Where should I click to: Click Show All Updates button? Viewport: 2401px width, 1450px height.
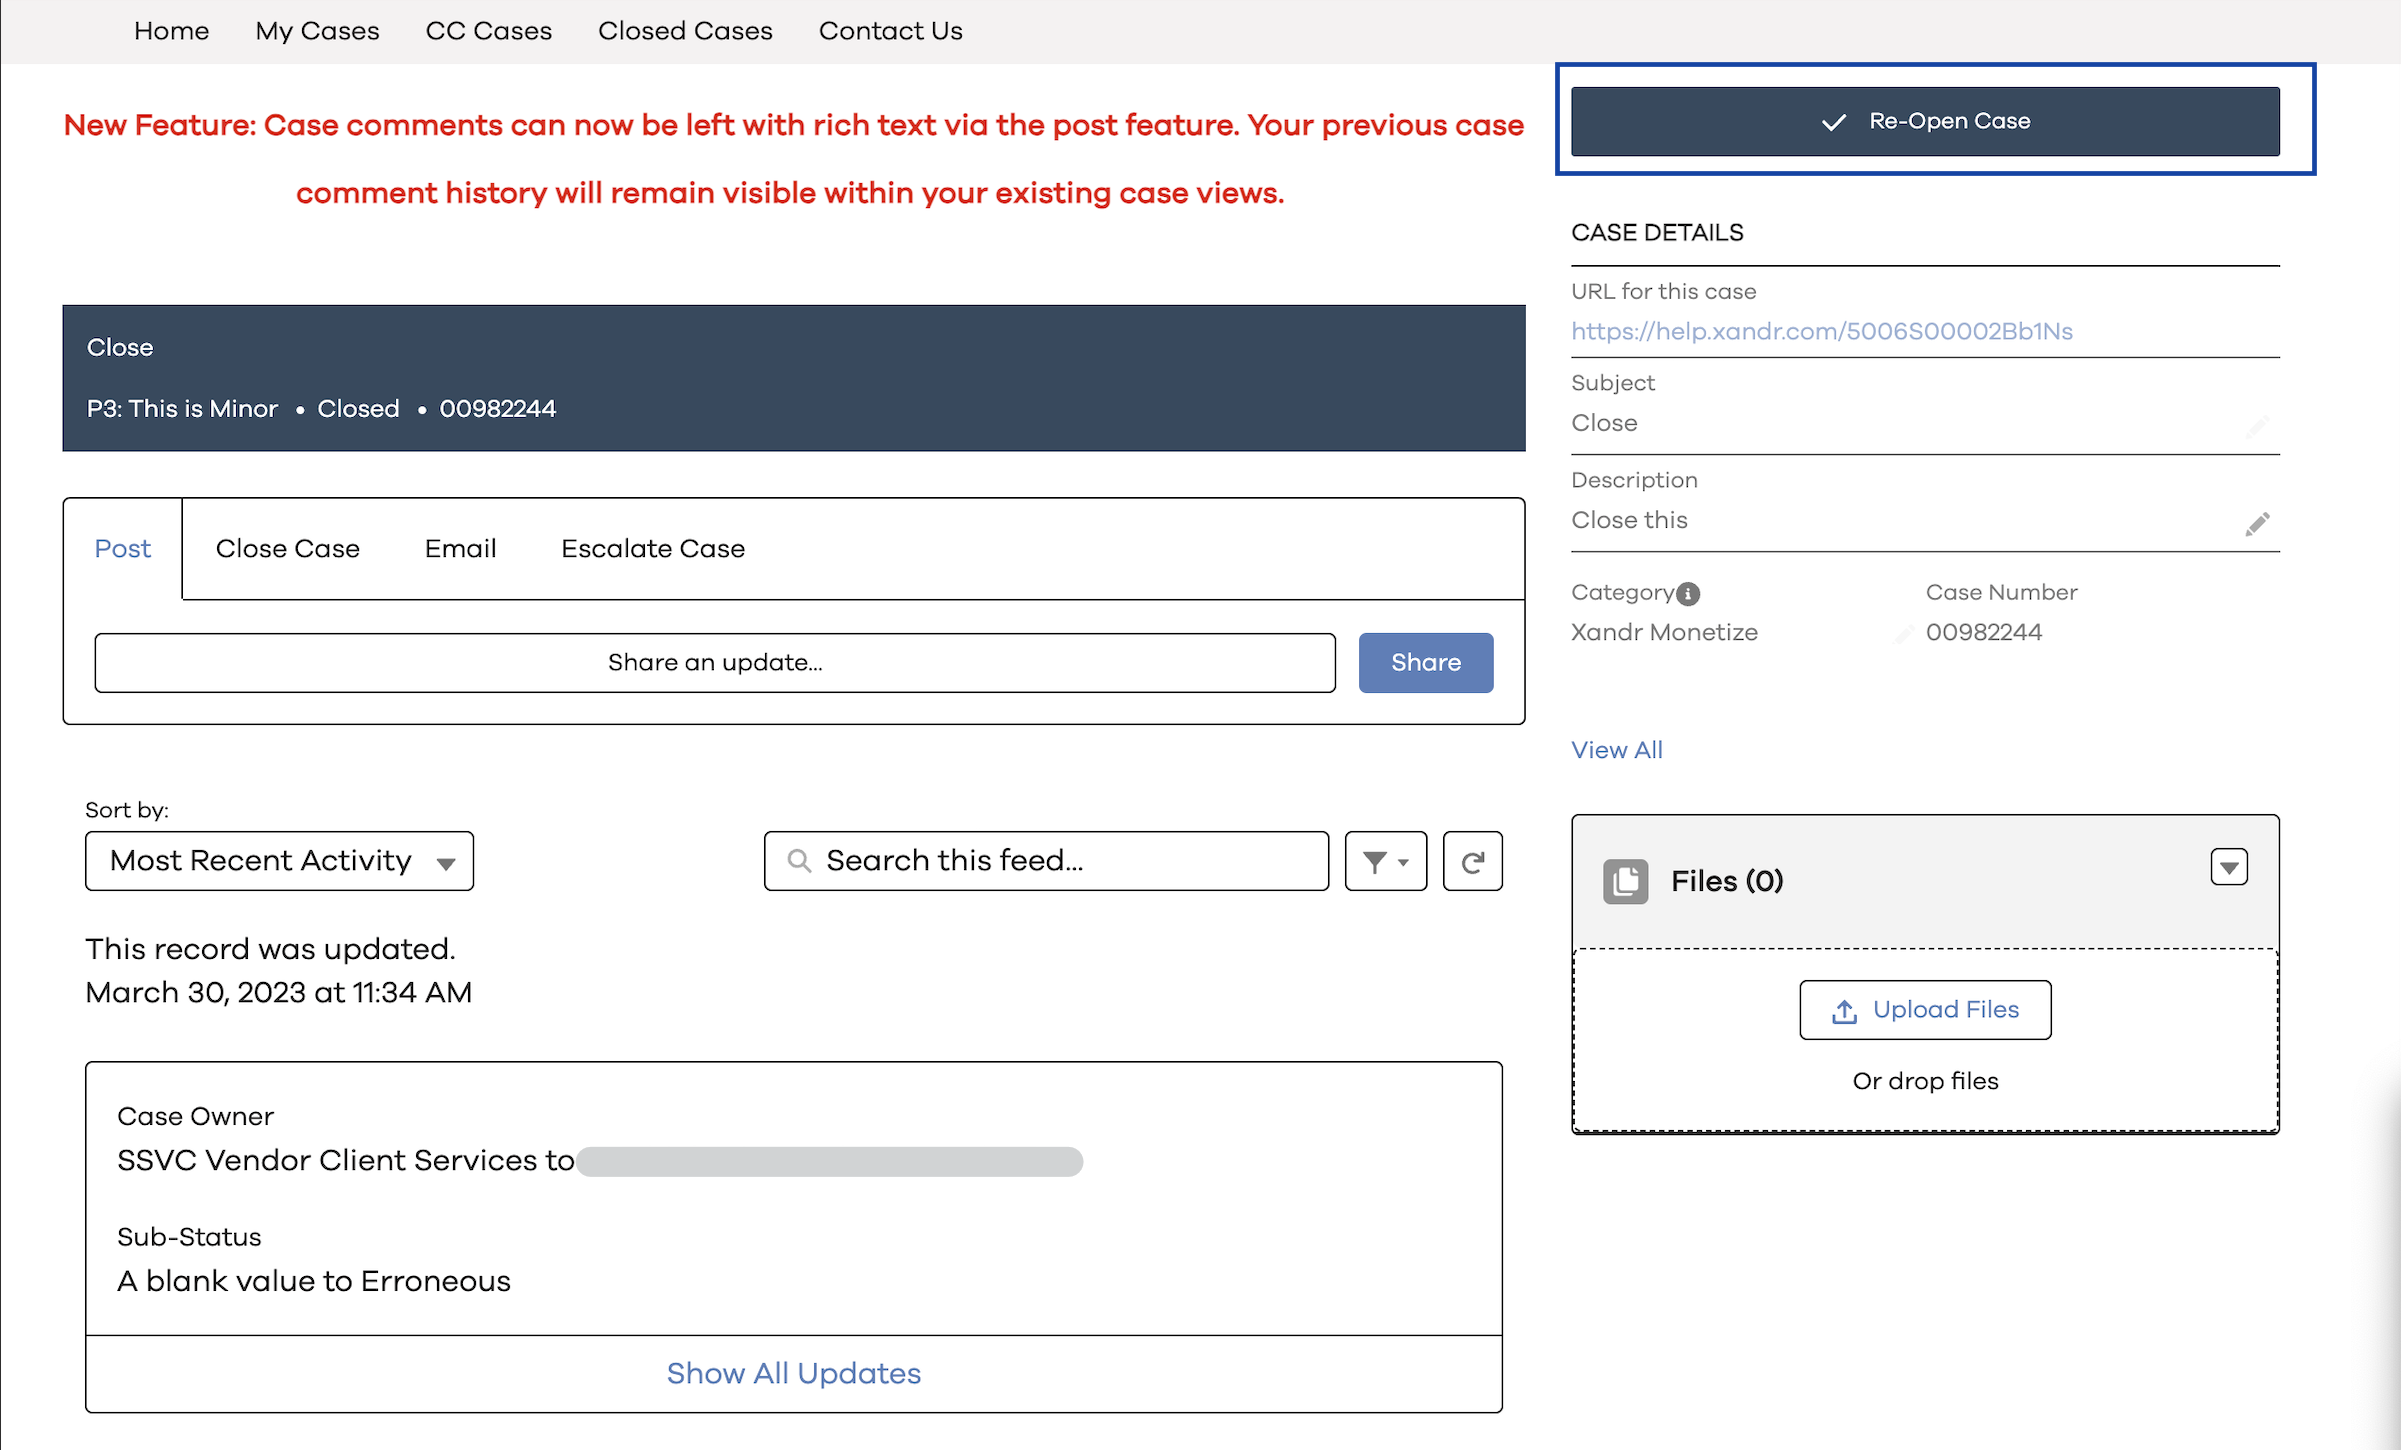pos(794,1373)
